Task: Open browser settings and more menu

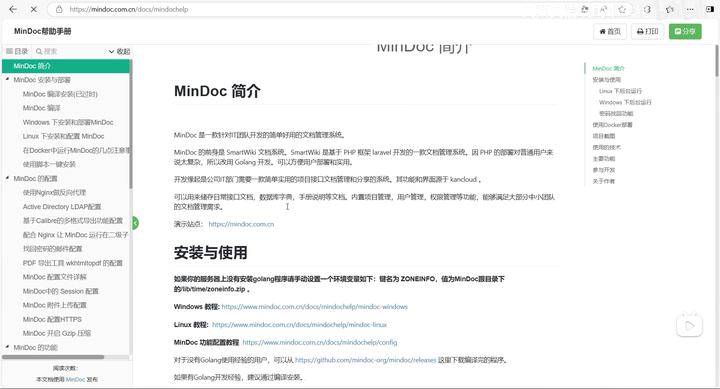Action: tap(690, 9)
